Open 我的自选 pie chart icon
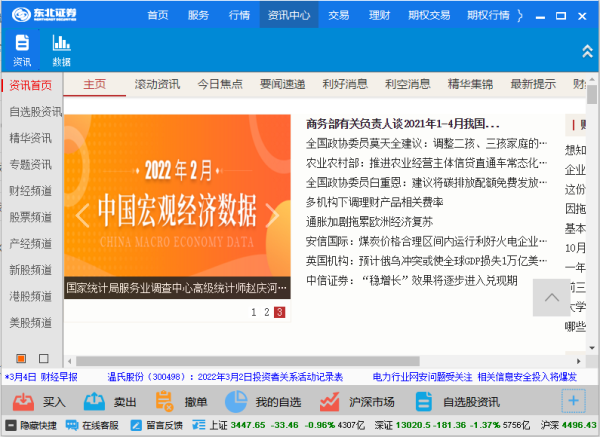The width and height of the screenshot is (600, 437). [236, 401]
